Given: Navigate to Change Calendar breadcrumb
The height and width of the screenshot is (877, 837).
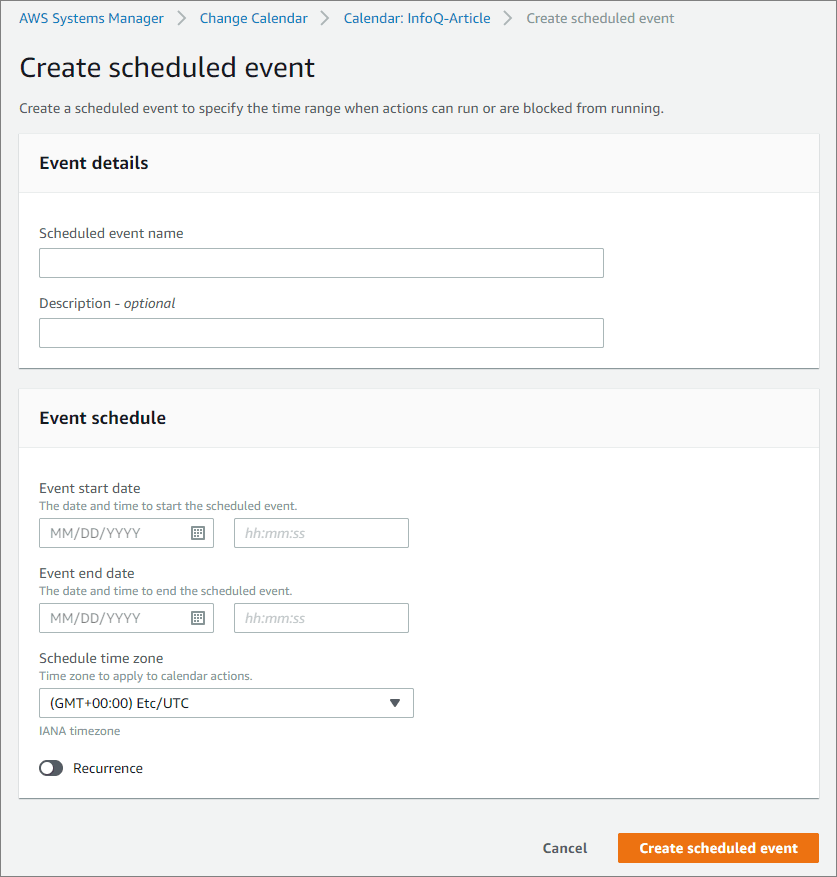Looking at the screenshot, I should (x=253, y=18).
